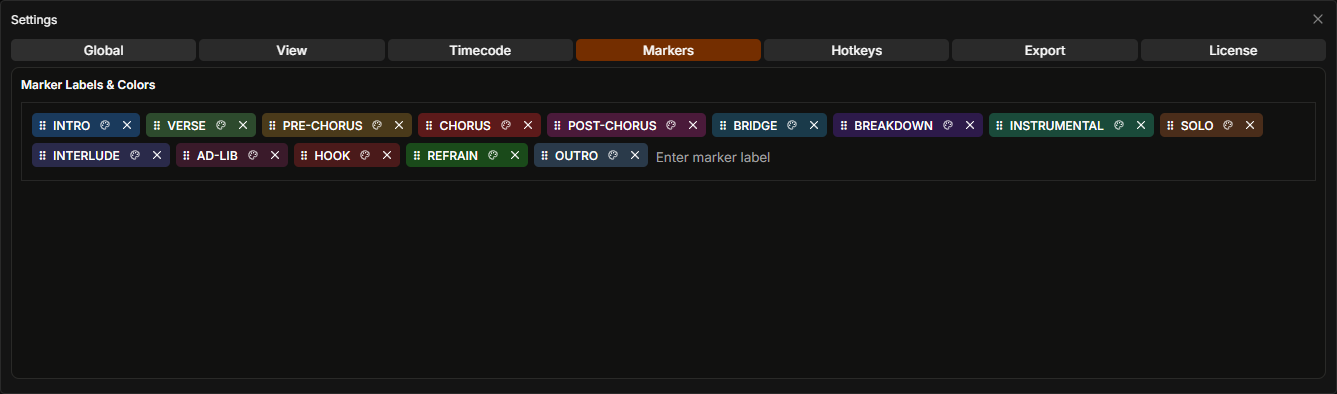Open the License tab

[1233, 50]
